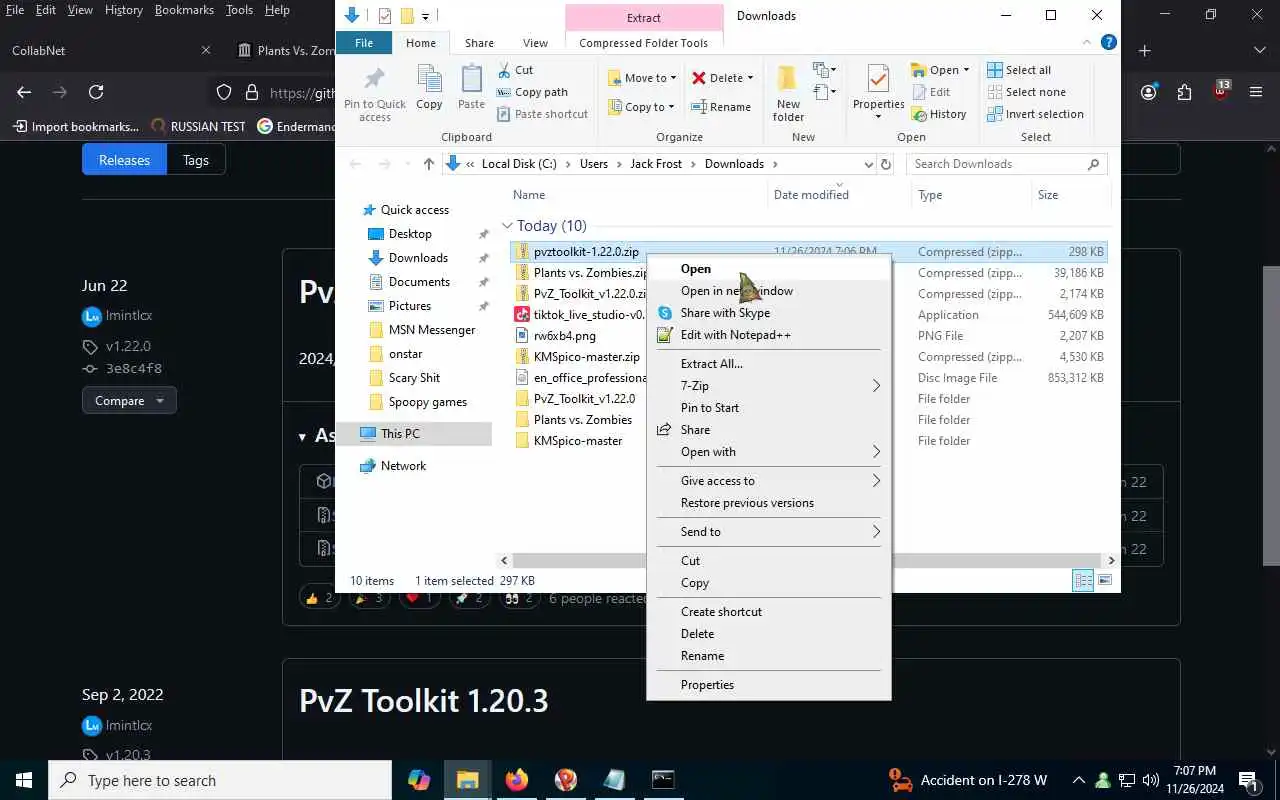Open Explorer Help question mark icon
Image resolution: width=1280 pixels, height=800 pixels.
pyautogui.click(x=1108, y=42)
